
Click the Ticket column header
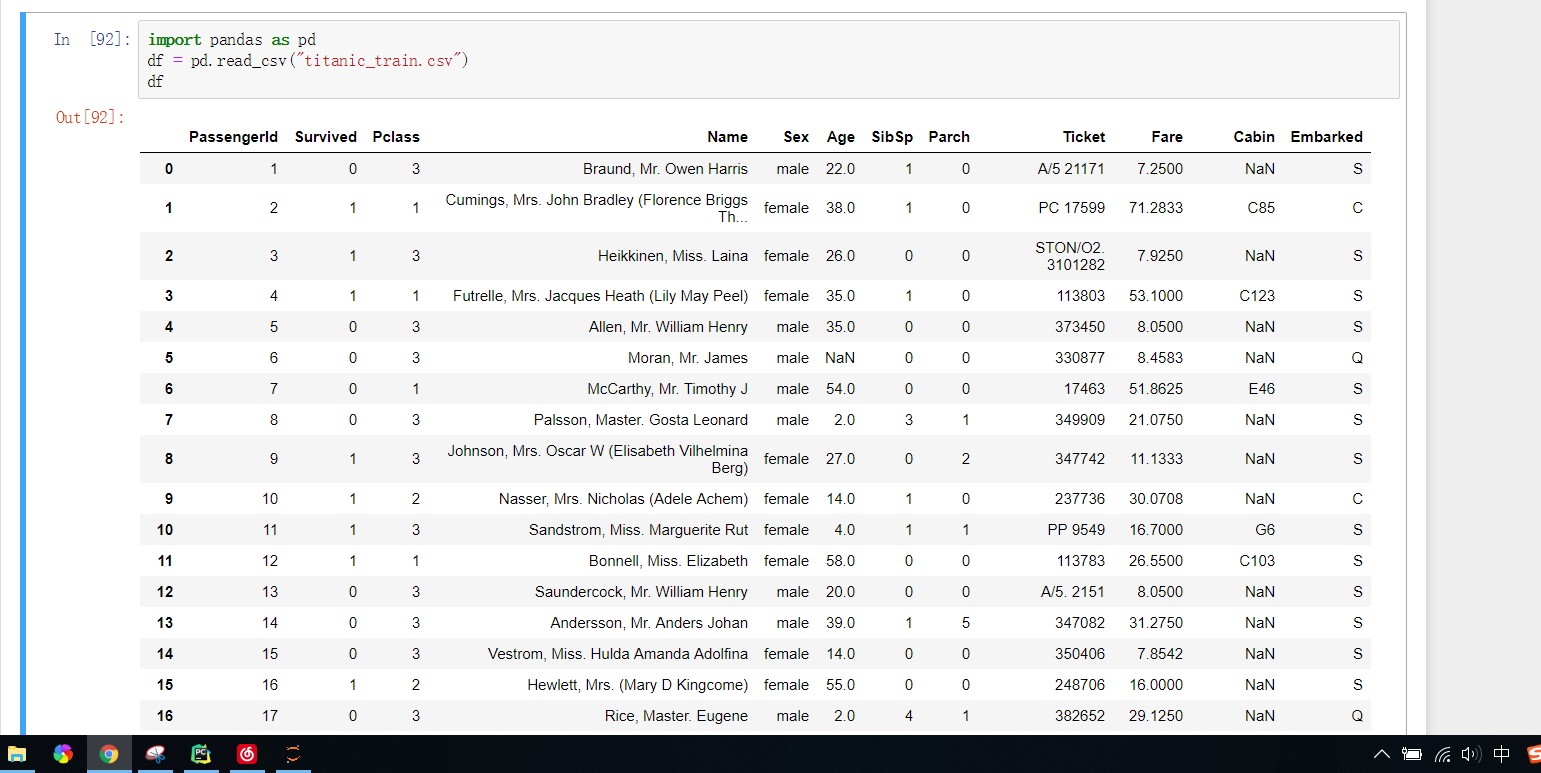1084,137
